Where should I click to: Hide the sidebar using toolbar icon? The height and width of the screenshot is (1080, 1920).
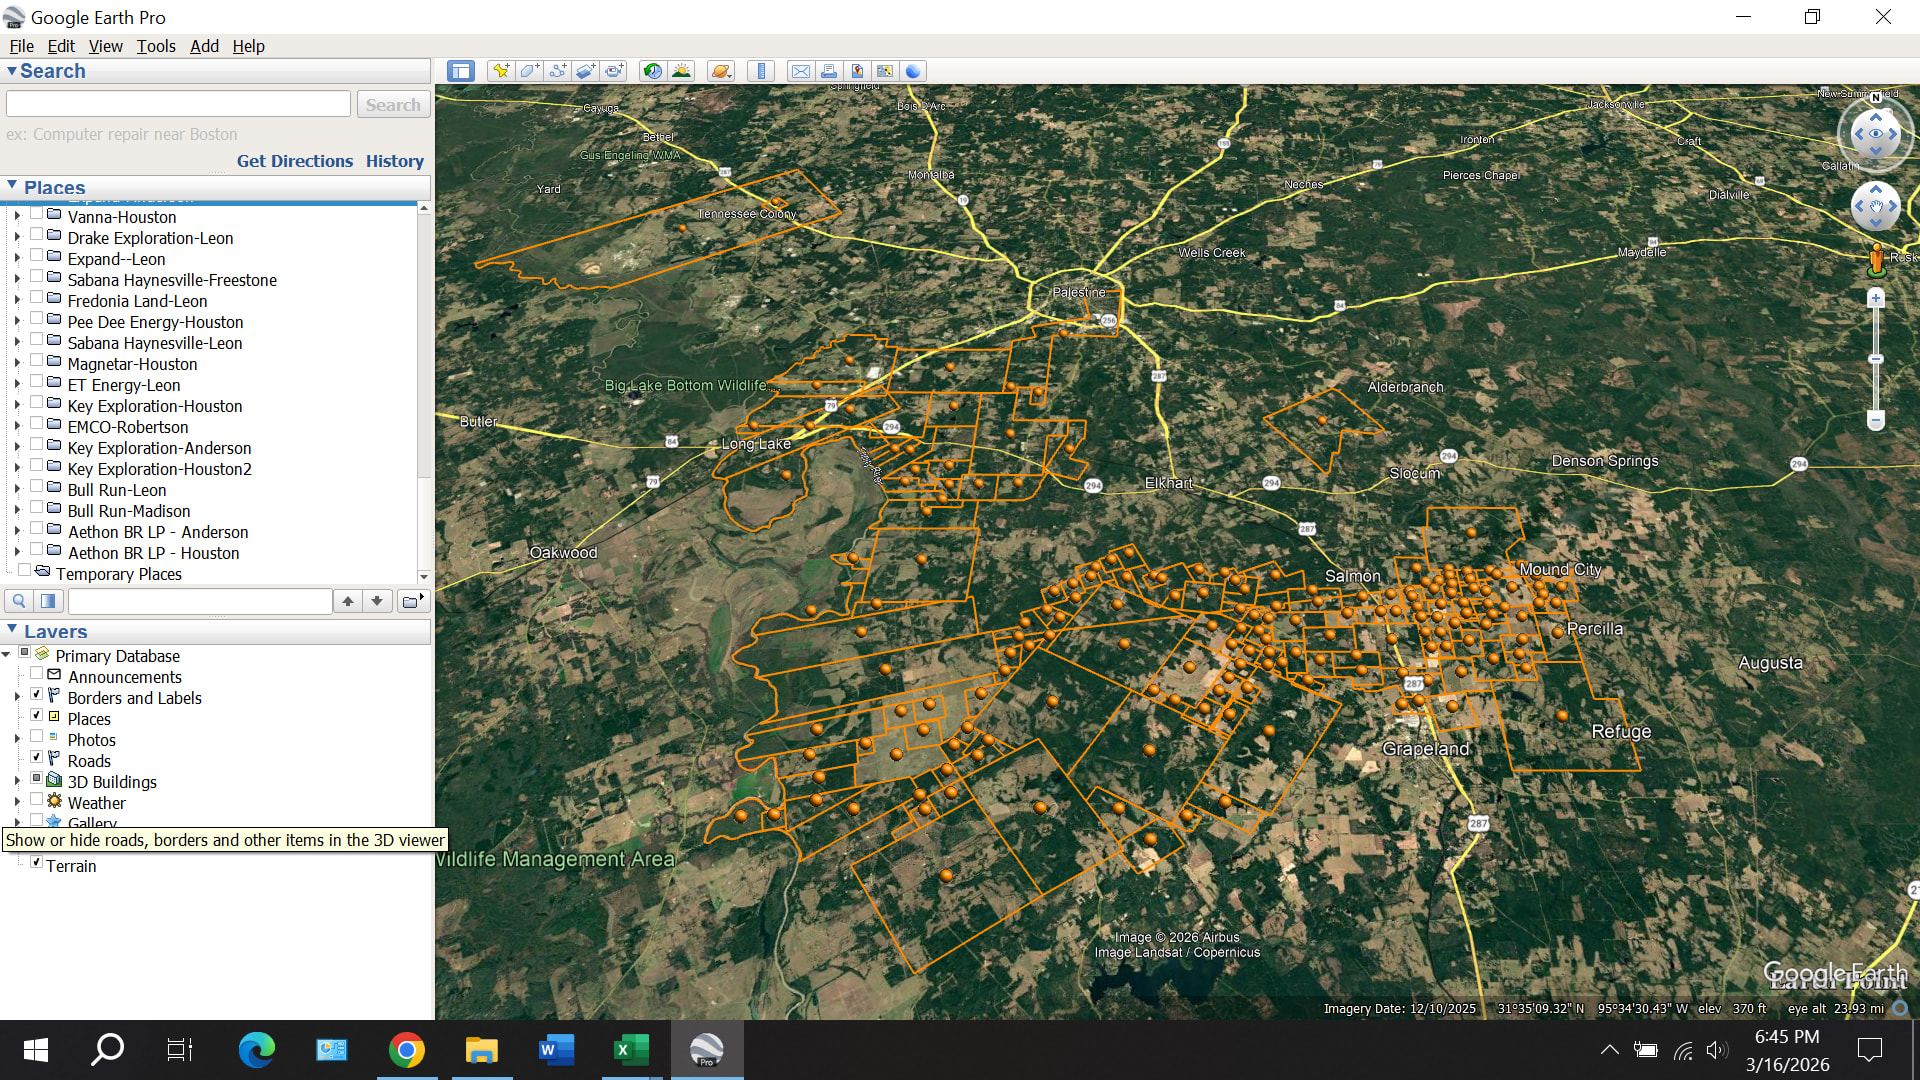460,71
